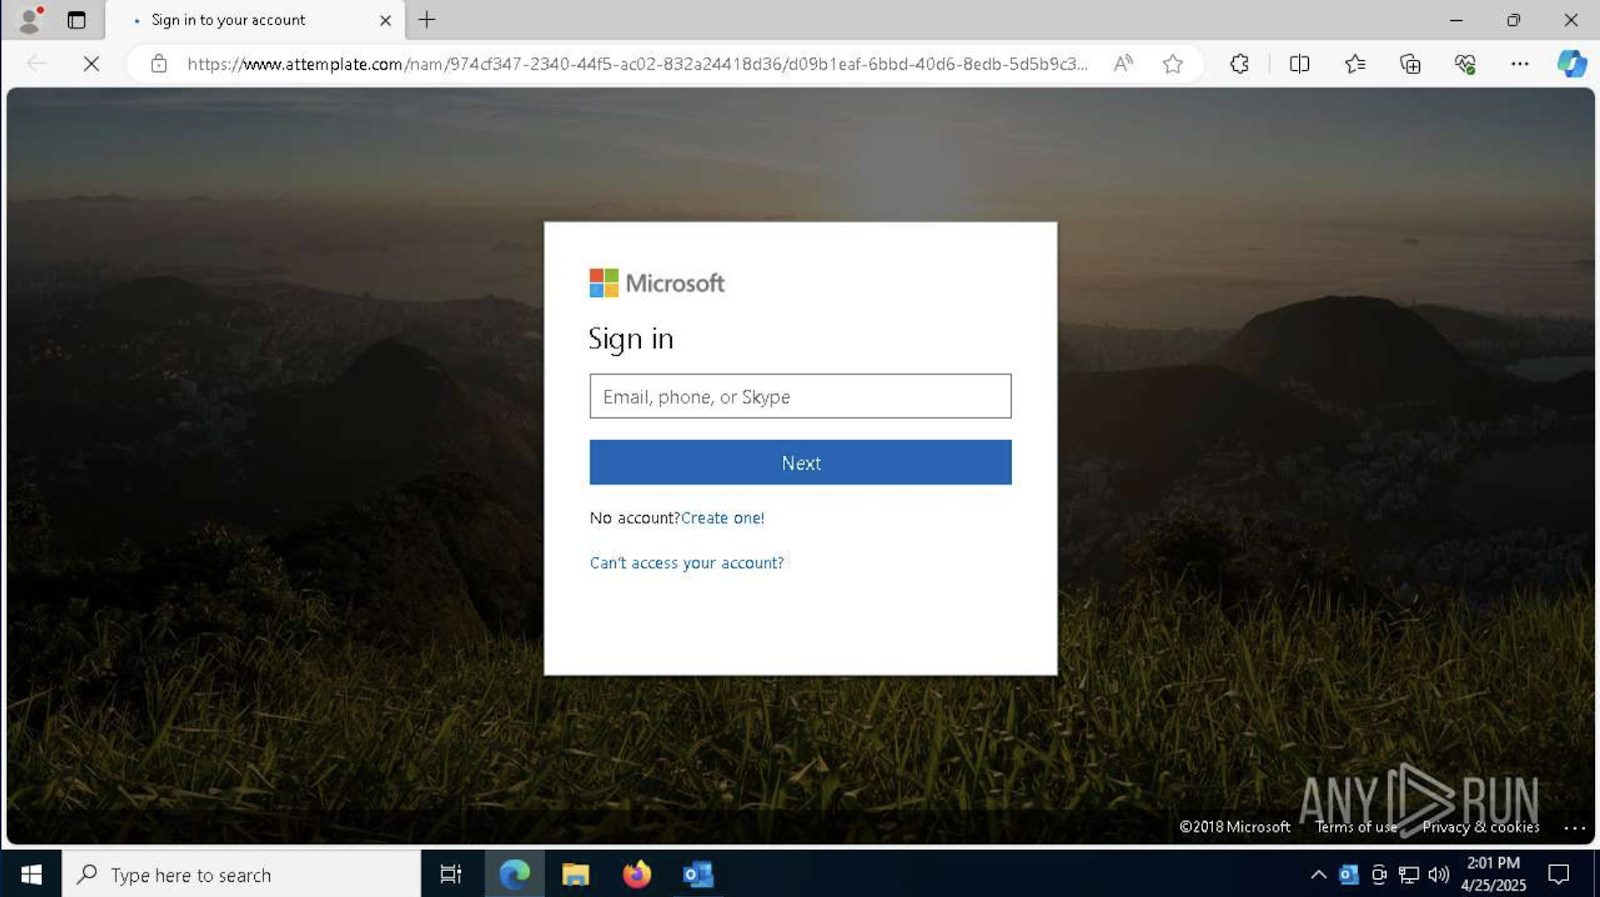
Task: Open the Windows Start menu
Action: 31,875
